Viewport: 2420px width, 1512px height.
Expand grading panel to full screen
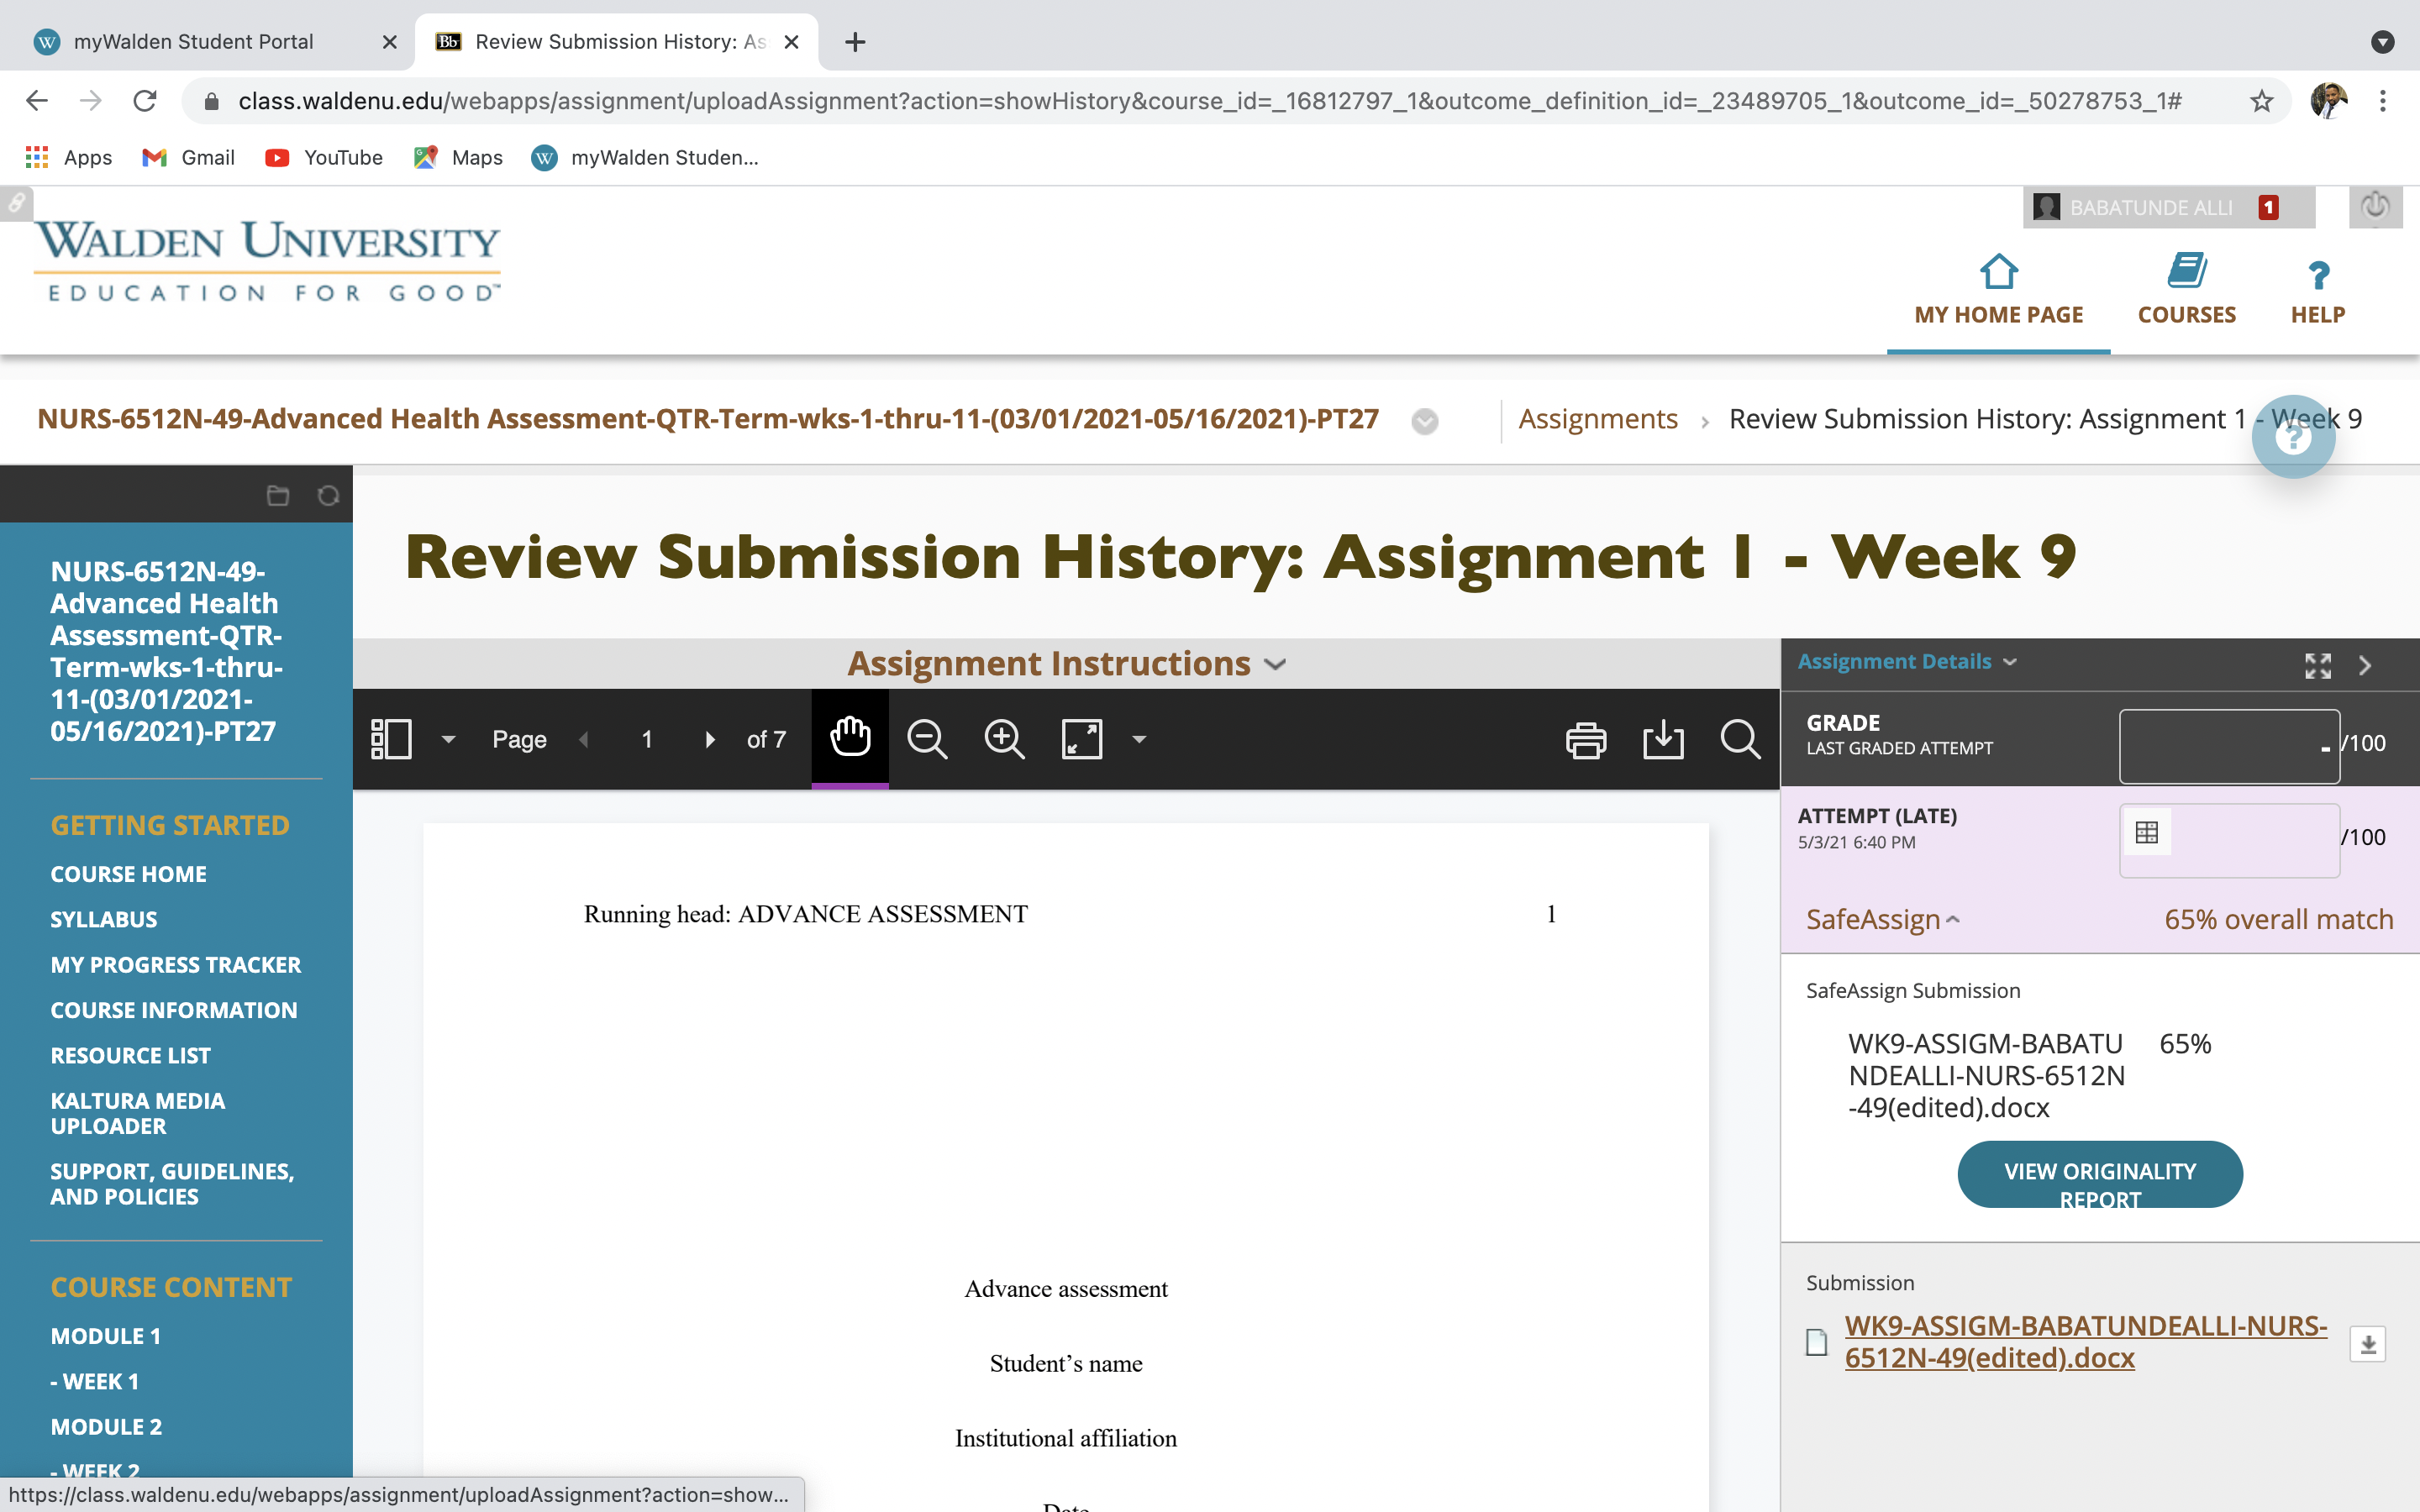tap(2318, 665)
